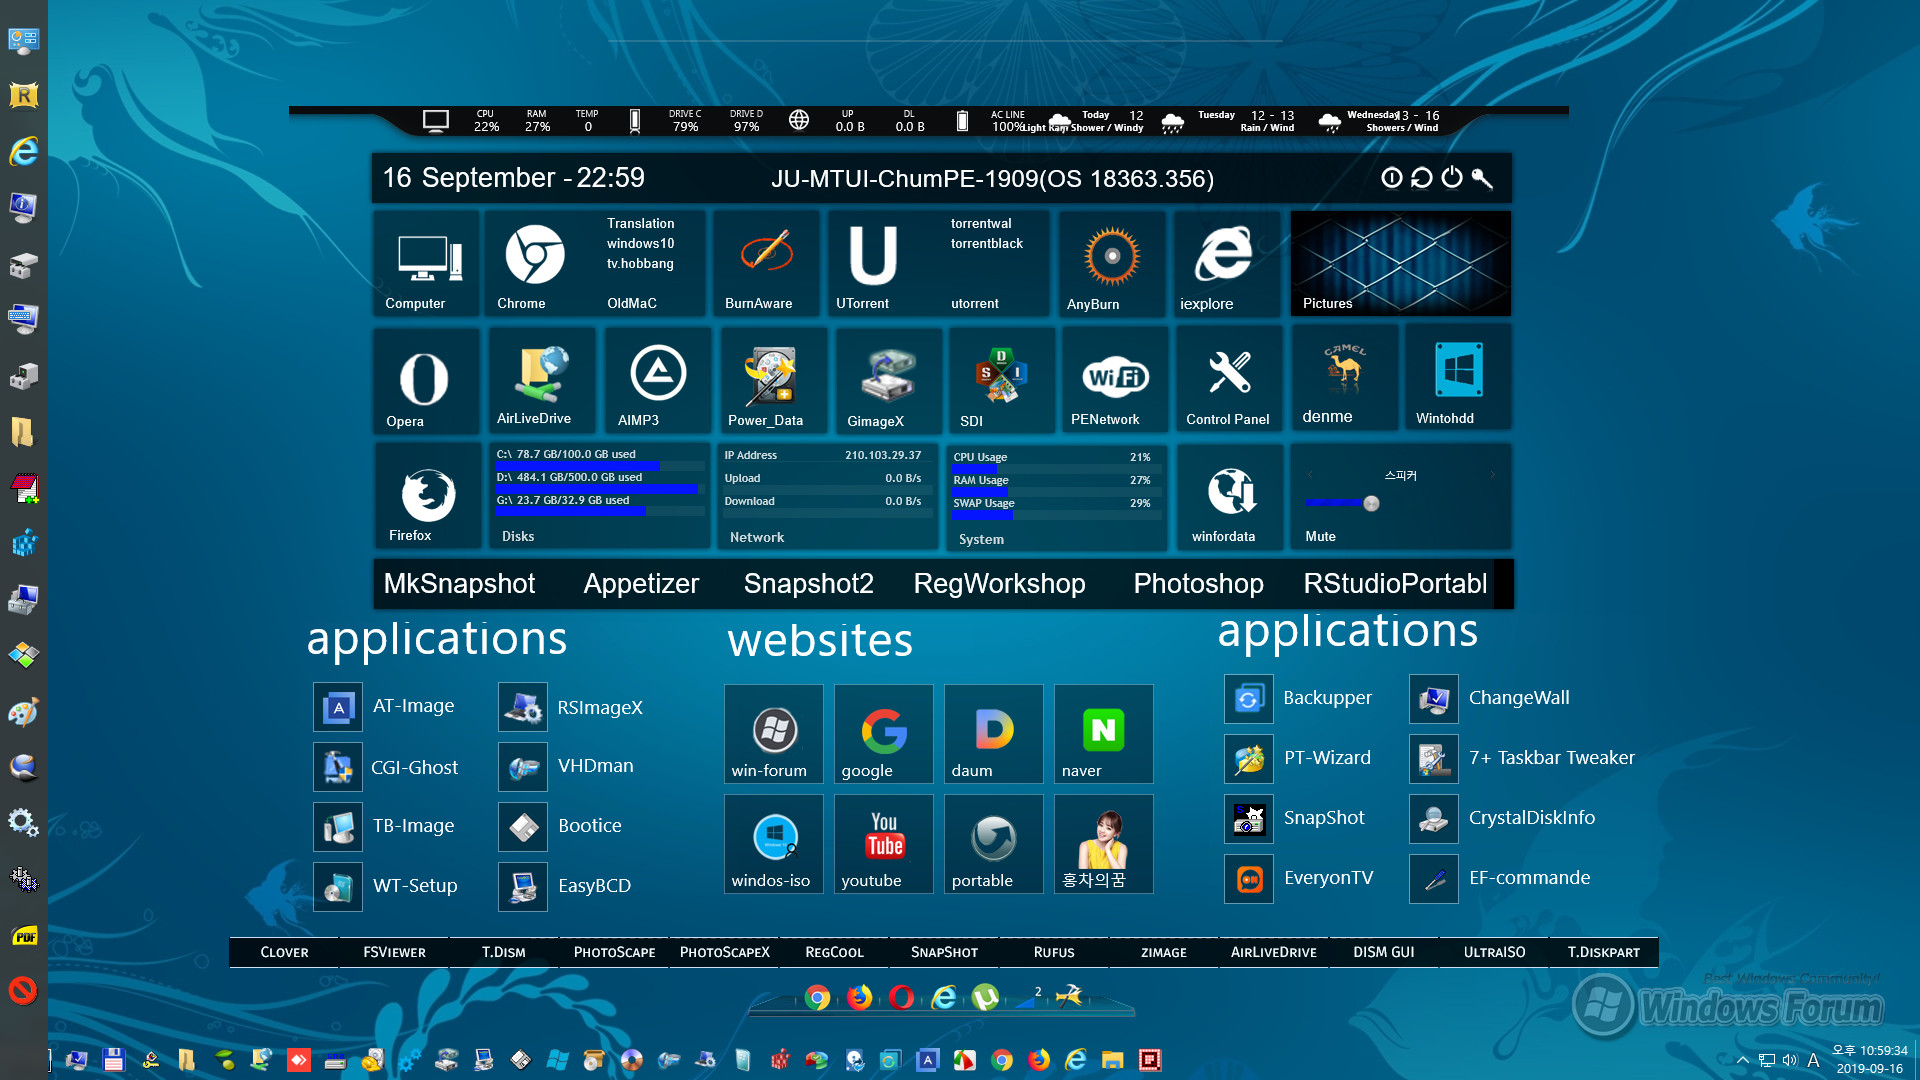Select ULTRAISO in bottom launcher bar
The height and width of the screenshot is (1080, 1920).
click(1494, 953)
